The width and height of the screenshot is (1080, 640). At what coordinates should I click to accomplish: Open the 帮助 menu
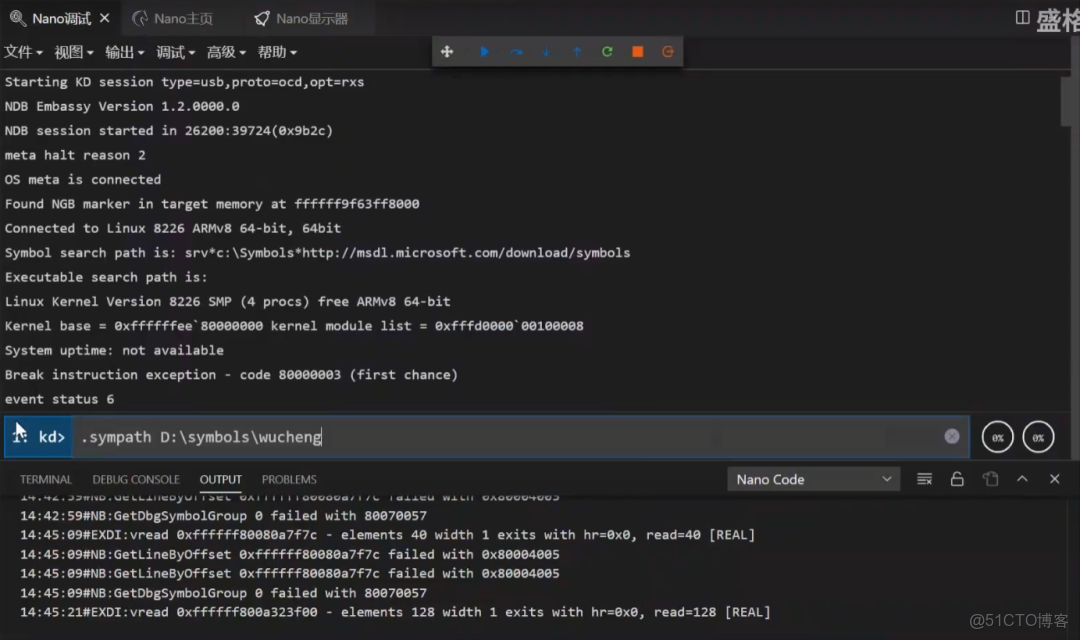(277, 52)
